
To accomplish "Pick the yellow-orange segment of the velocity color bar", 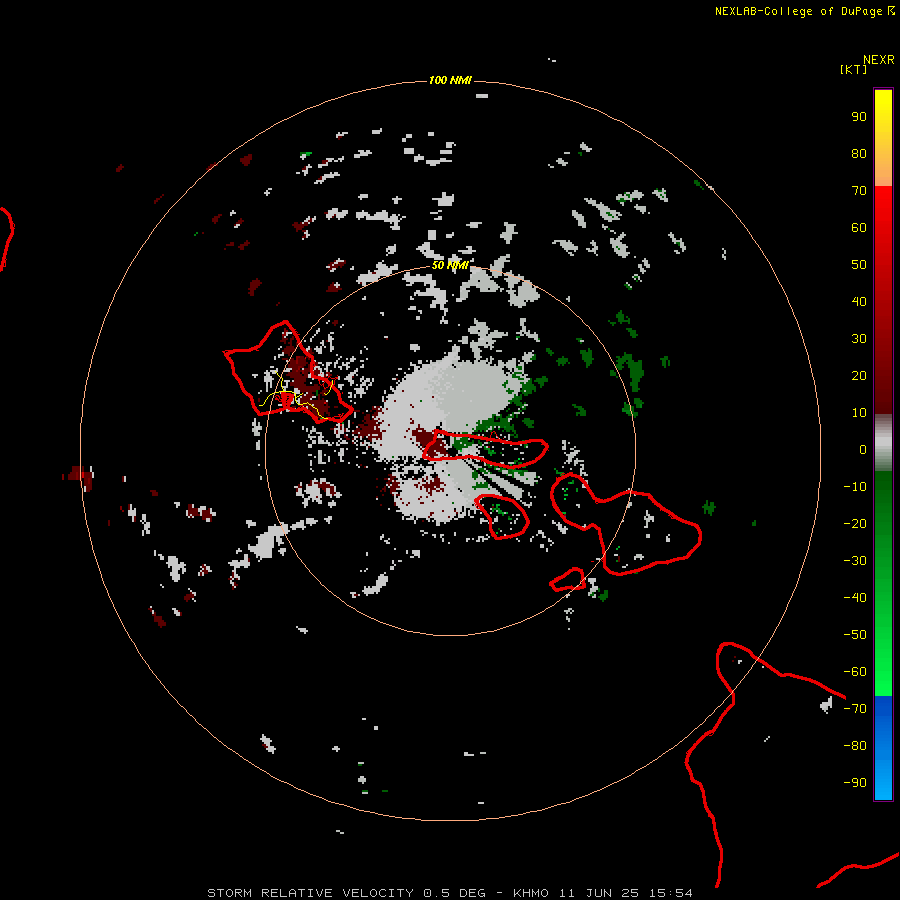I will coord(883,138).
